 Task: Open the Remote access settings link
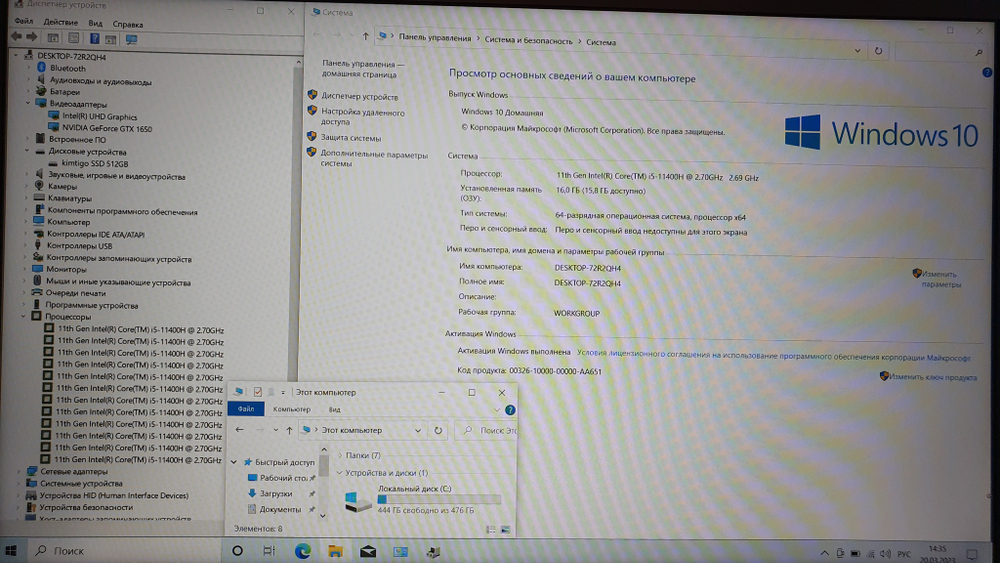(x=362, y=117)
